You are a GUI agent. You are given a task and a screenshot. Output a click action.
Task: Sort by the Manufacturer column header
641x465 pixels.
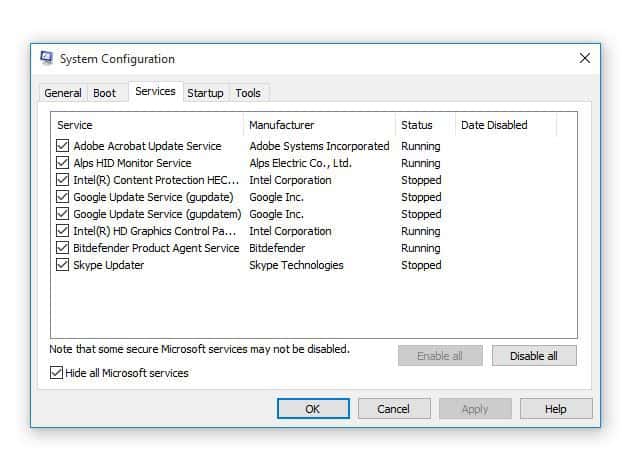pos(320,125)
